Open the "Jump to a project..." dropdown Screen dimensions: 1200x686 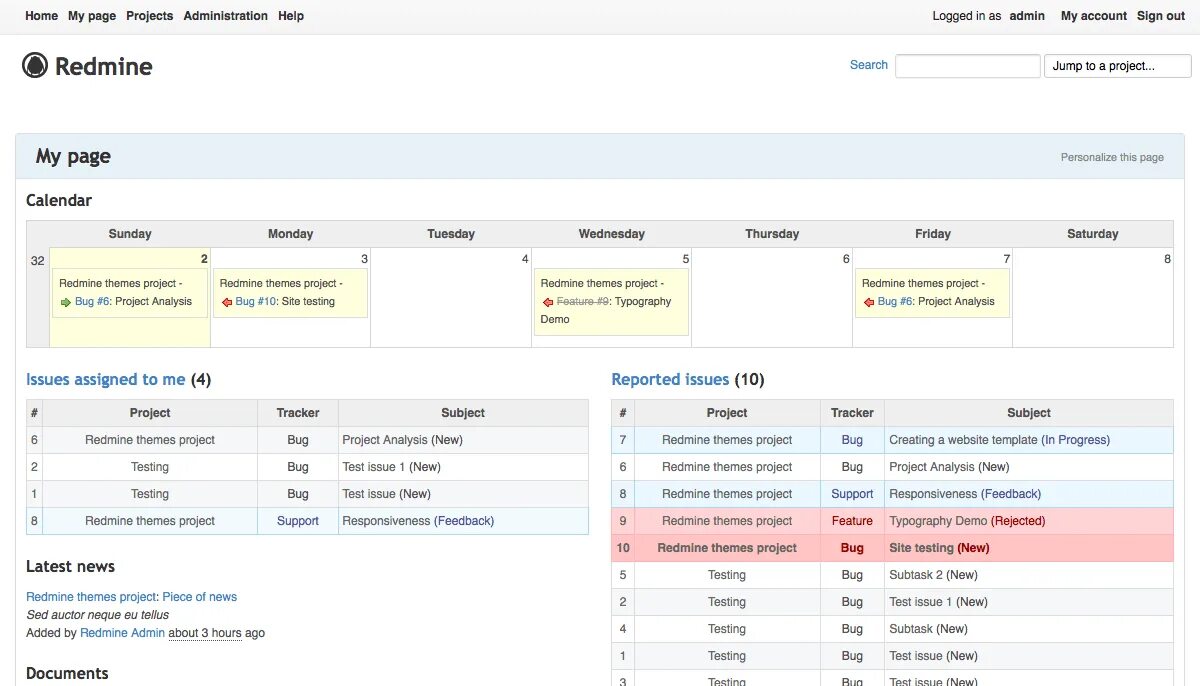(x=1117, y=65)
